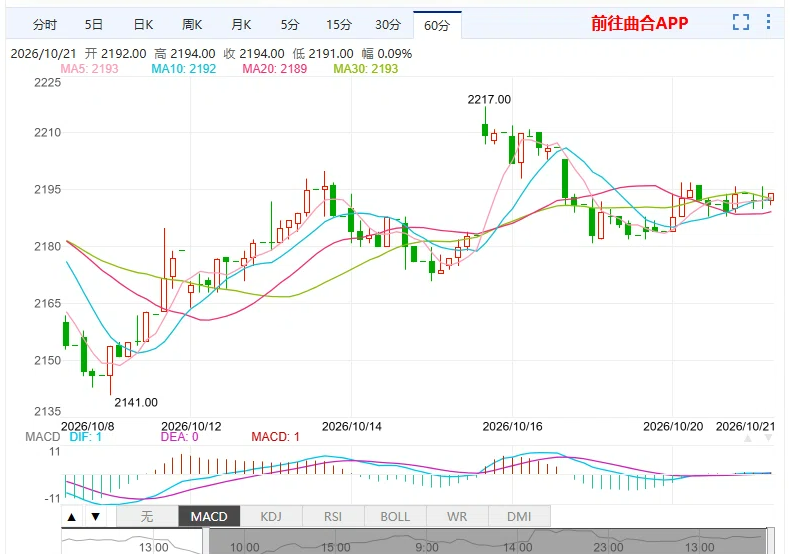
Task: Click the MA20: 2189 legend label
Action: coord(275,69)
